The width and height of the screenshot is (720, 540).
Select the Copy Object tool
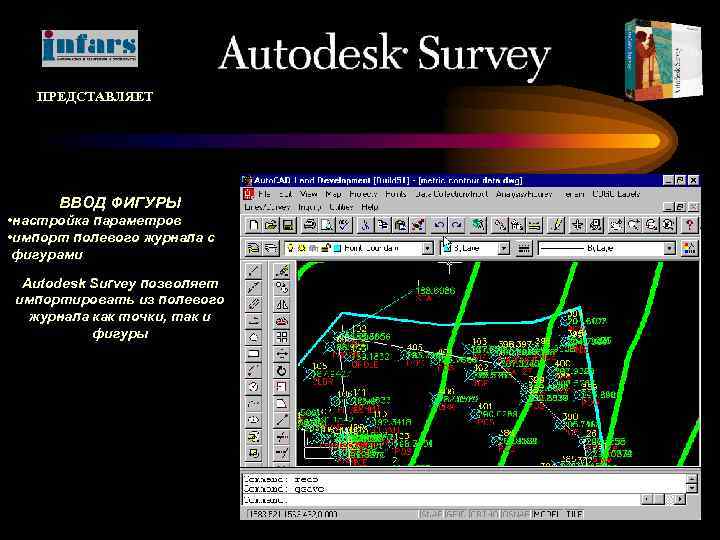(x=282, y=288)
